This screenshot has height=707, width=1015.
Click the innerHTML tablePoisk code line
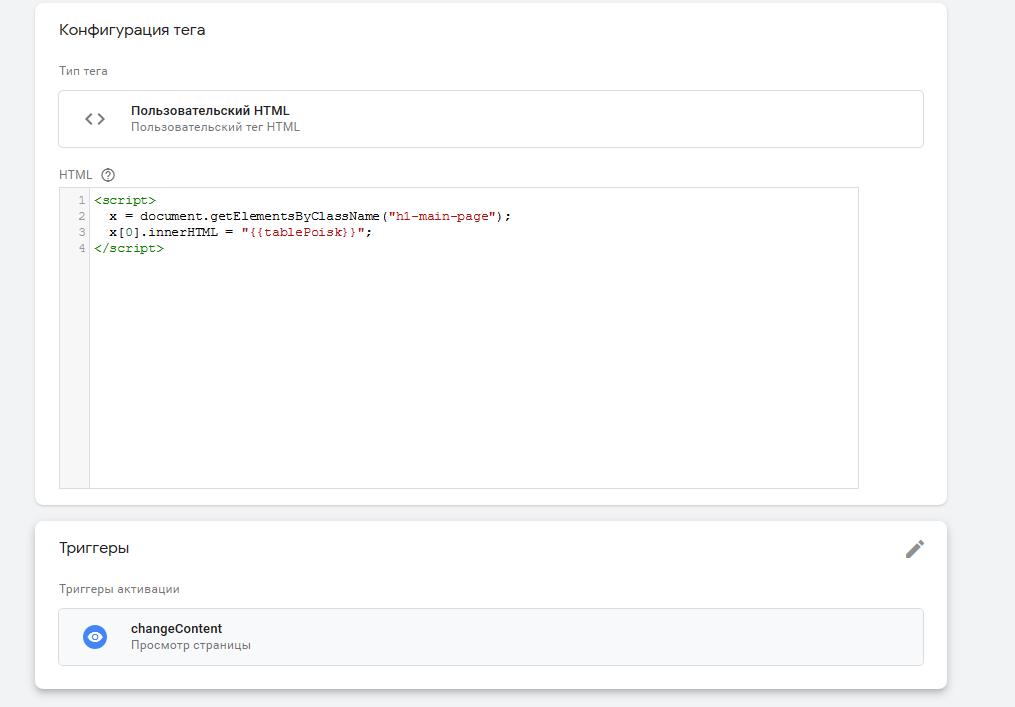(241, 232)
